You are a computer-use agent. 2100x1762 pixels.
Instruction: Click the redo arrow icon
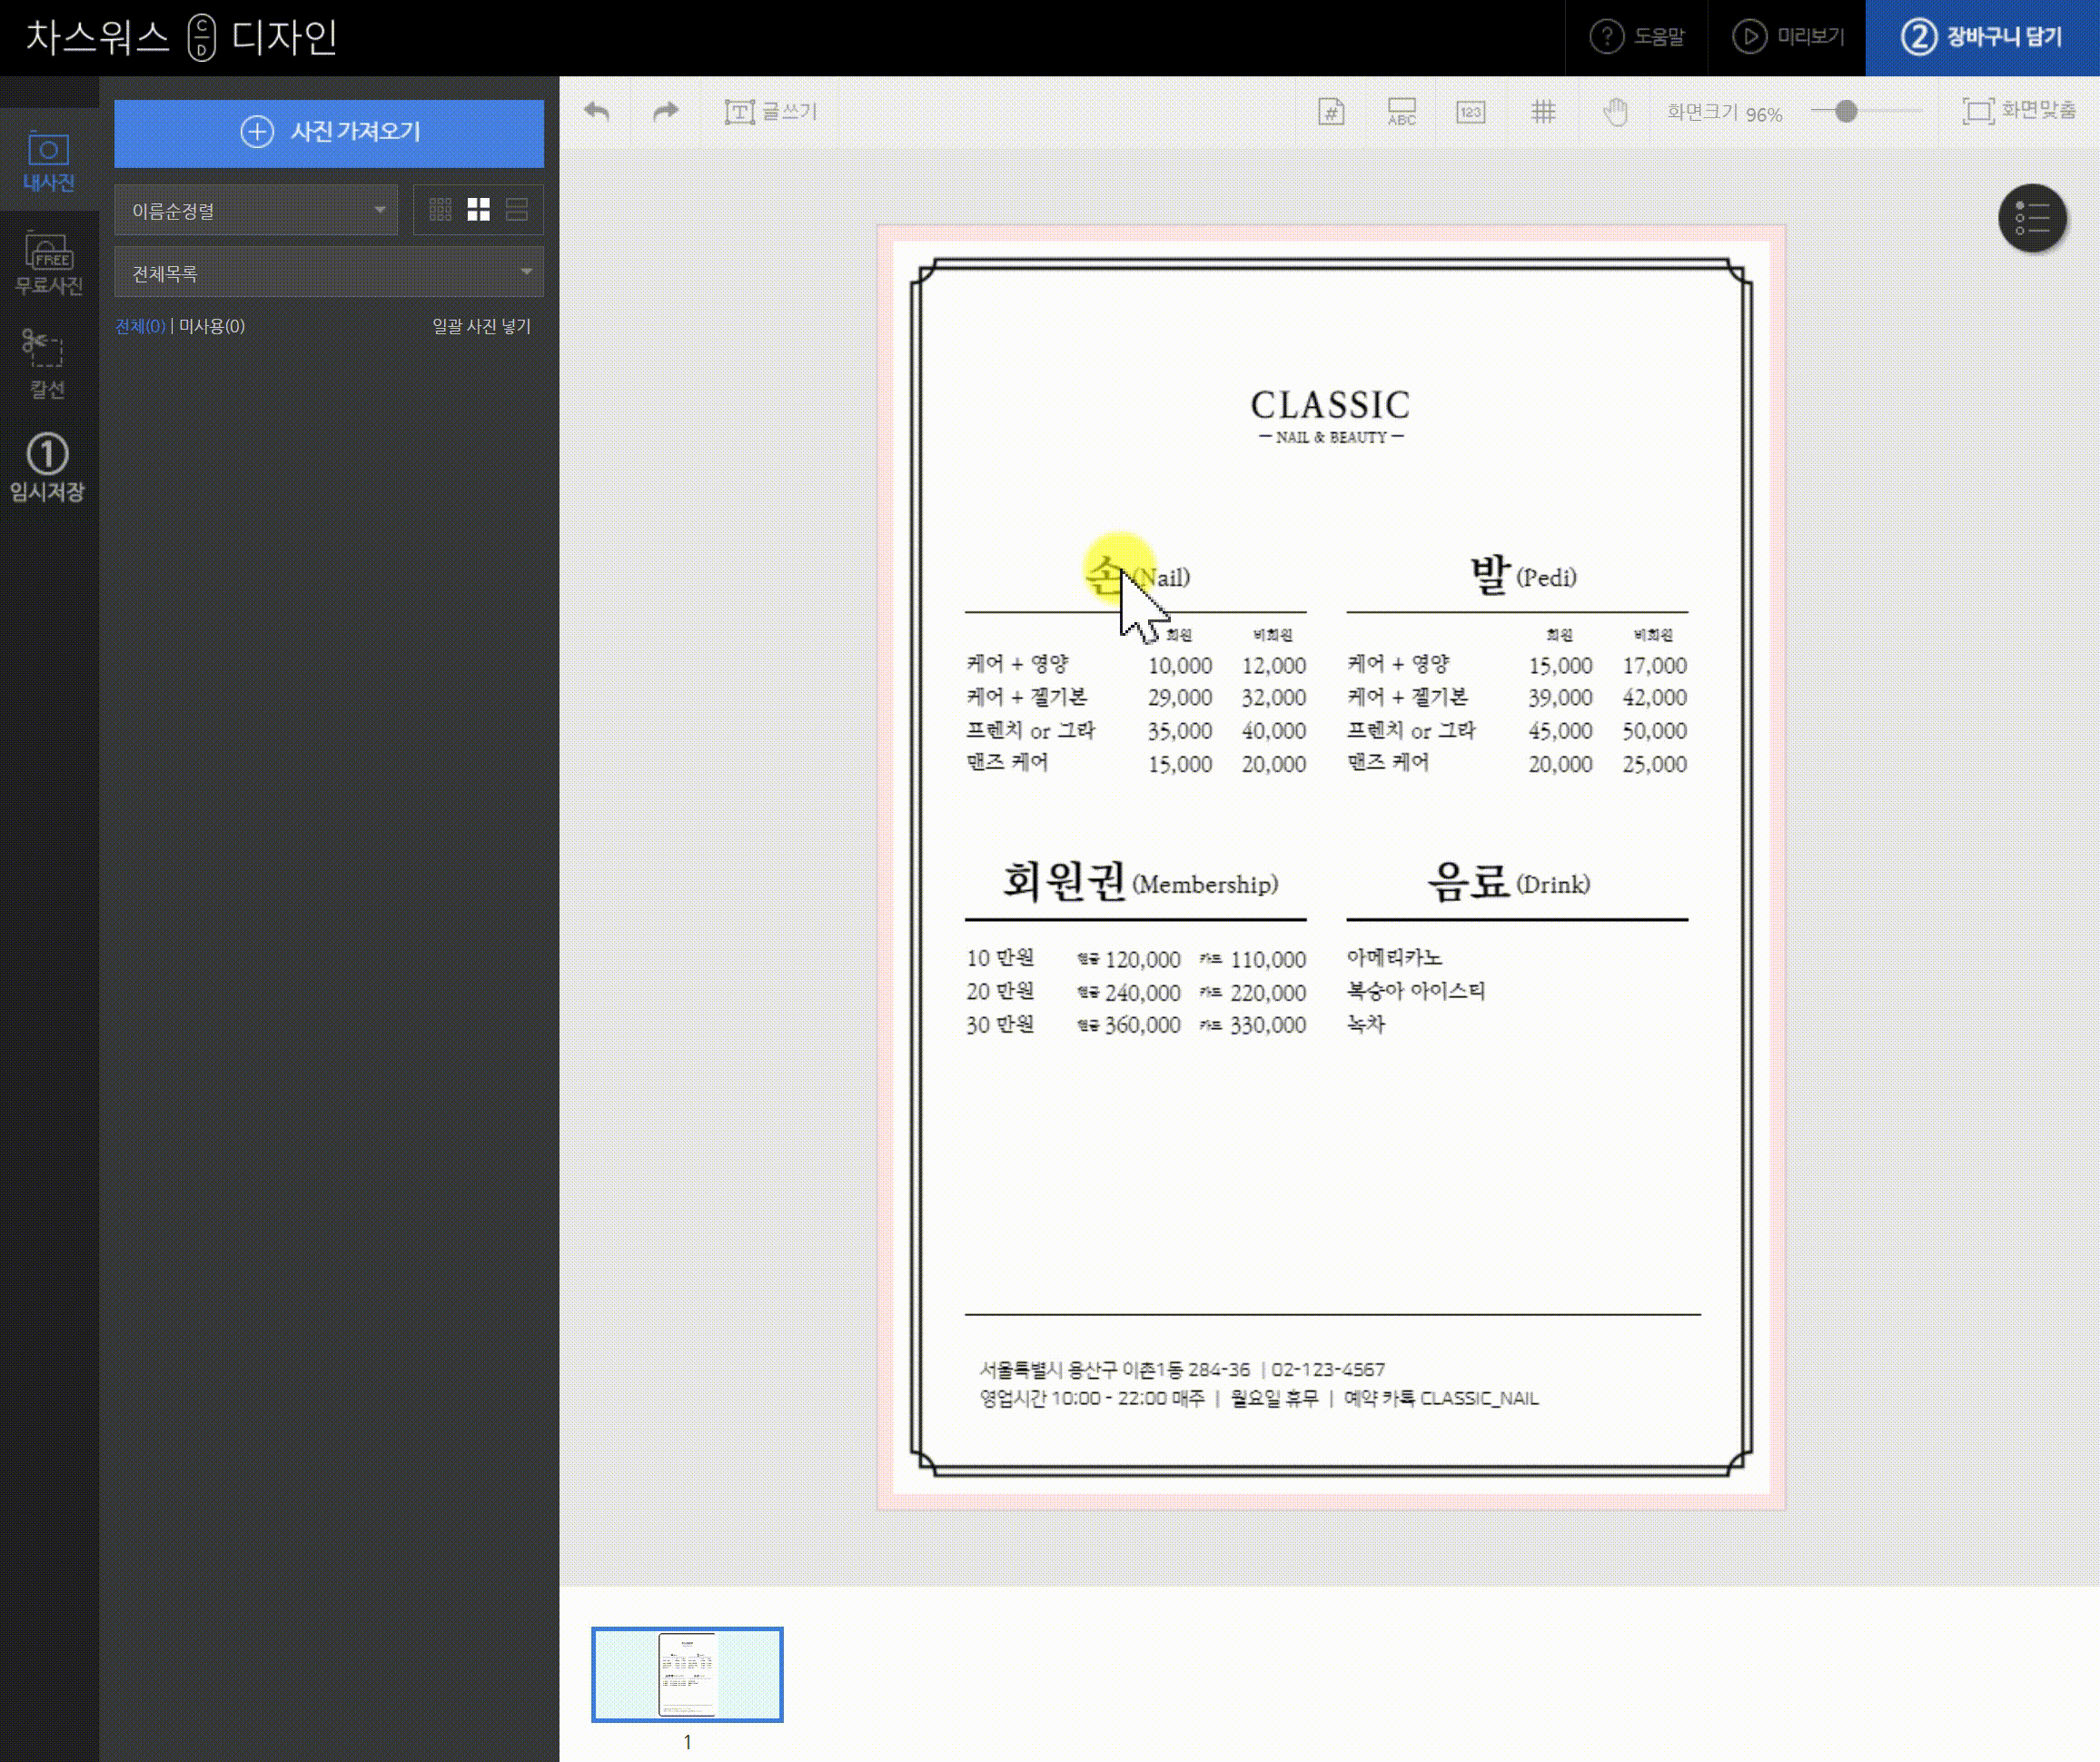pos(665,111)
